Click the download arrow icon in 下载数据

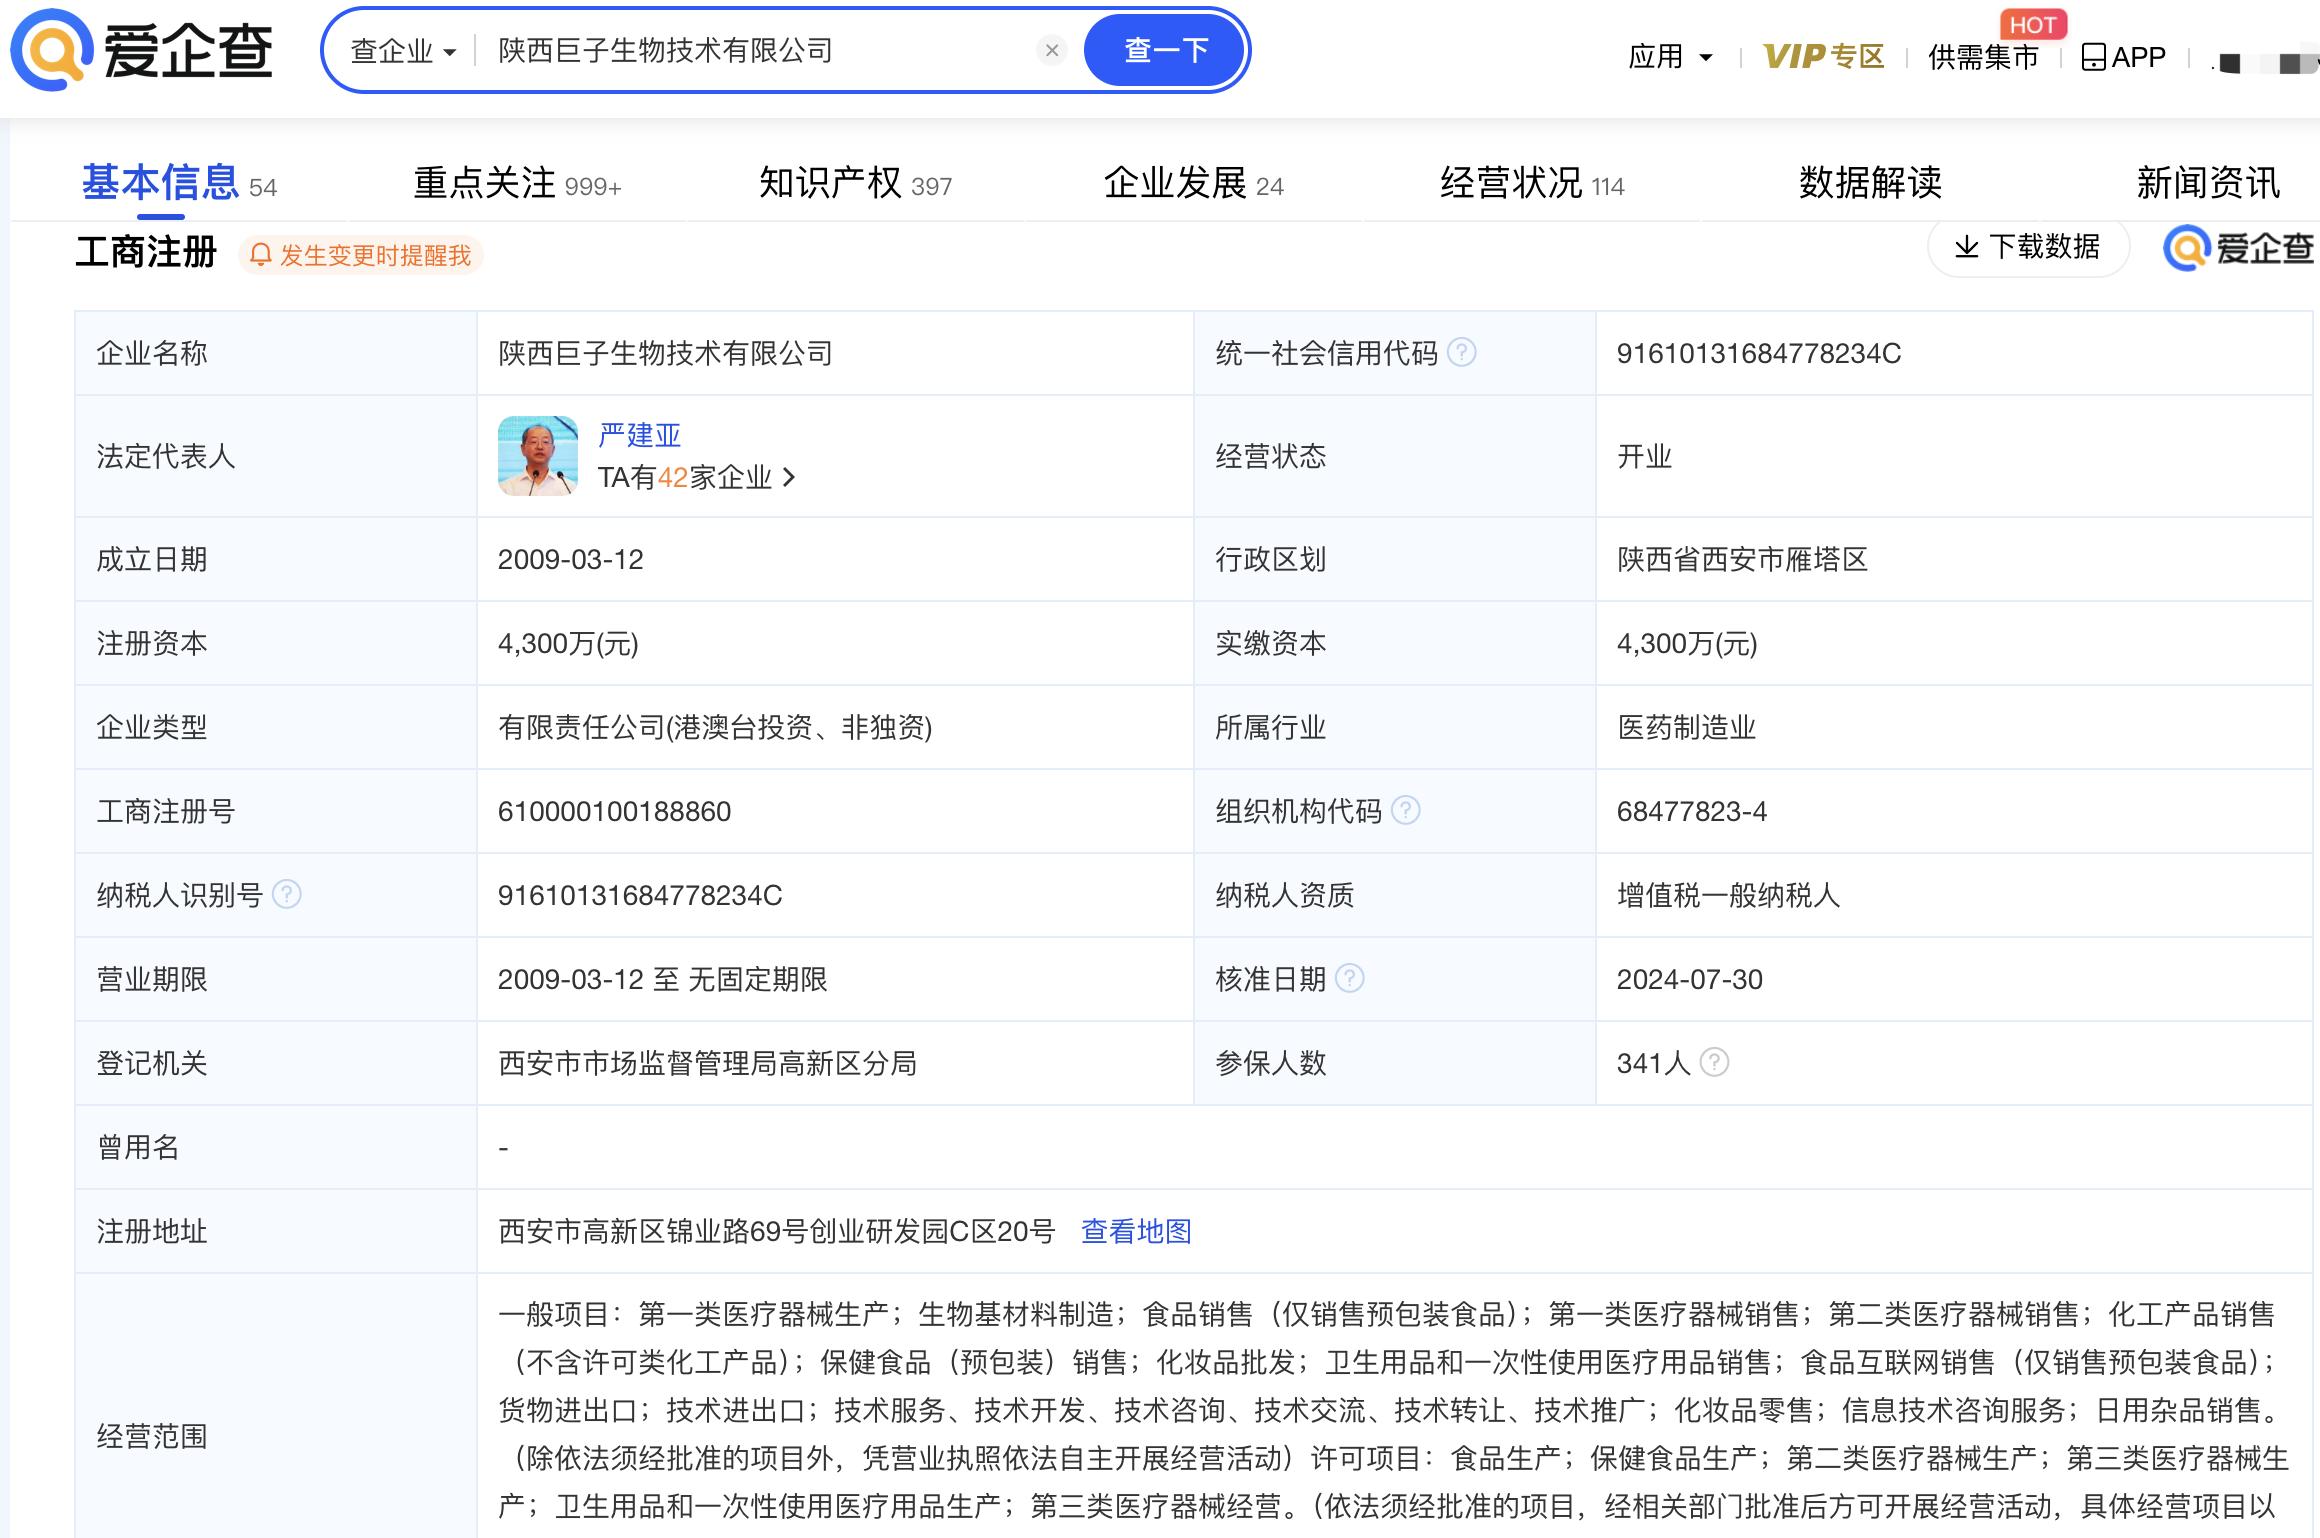[1966, 247]
